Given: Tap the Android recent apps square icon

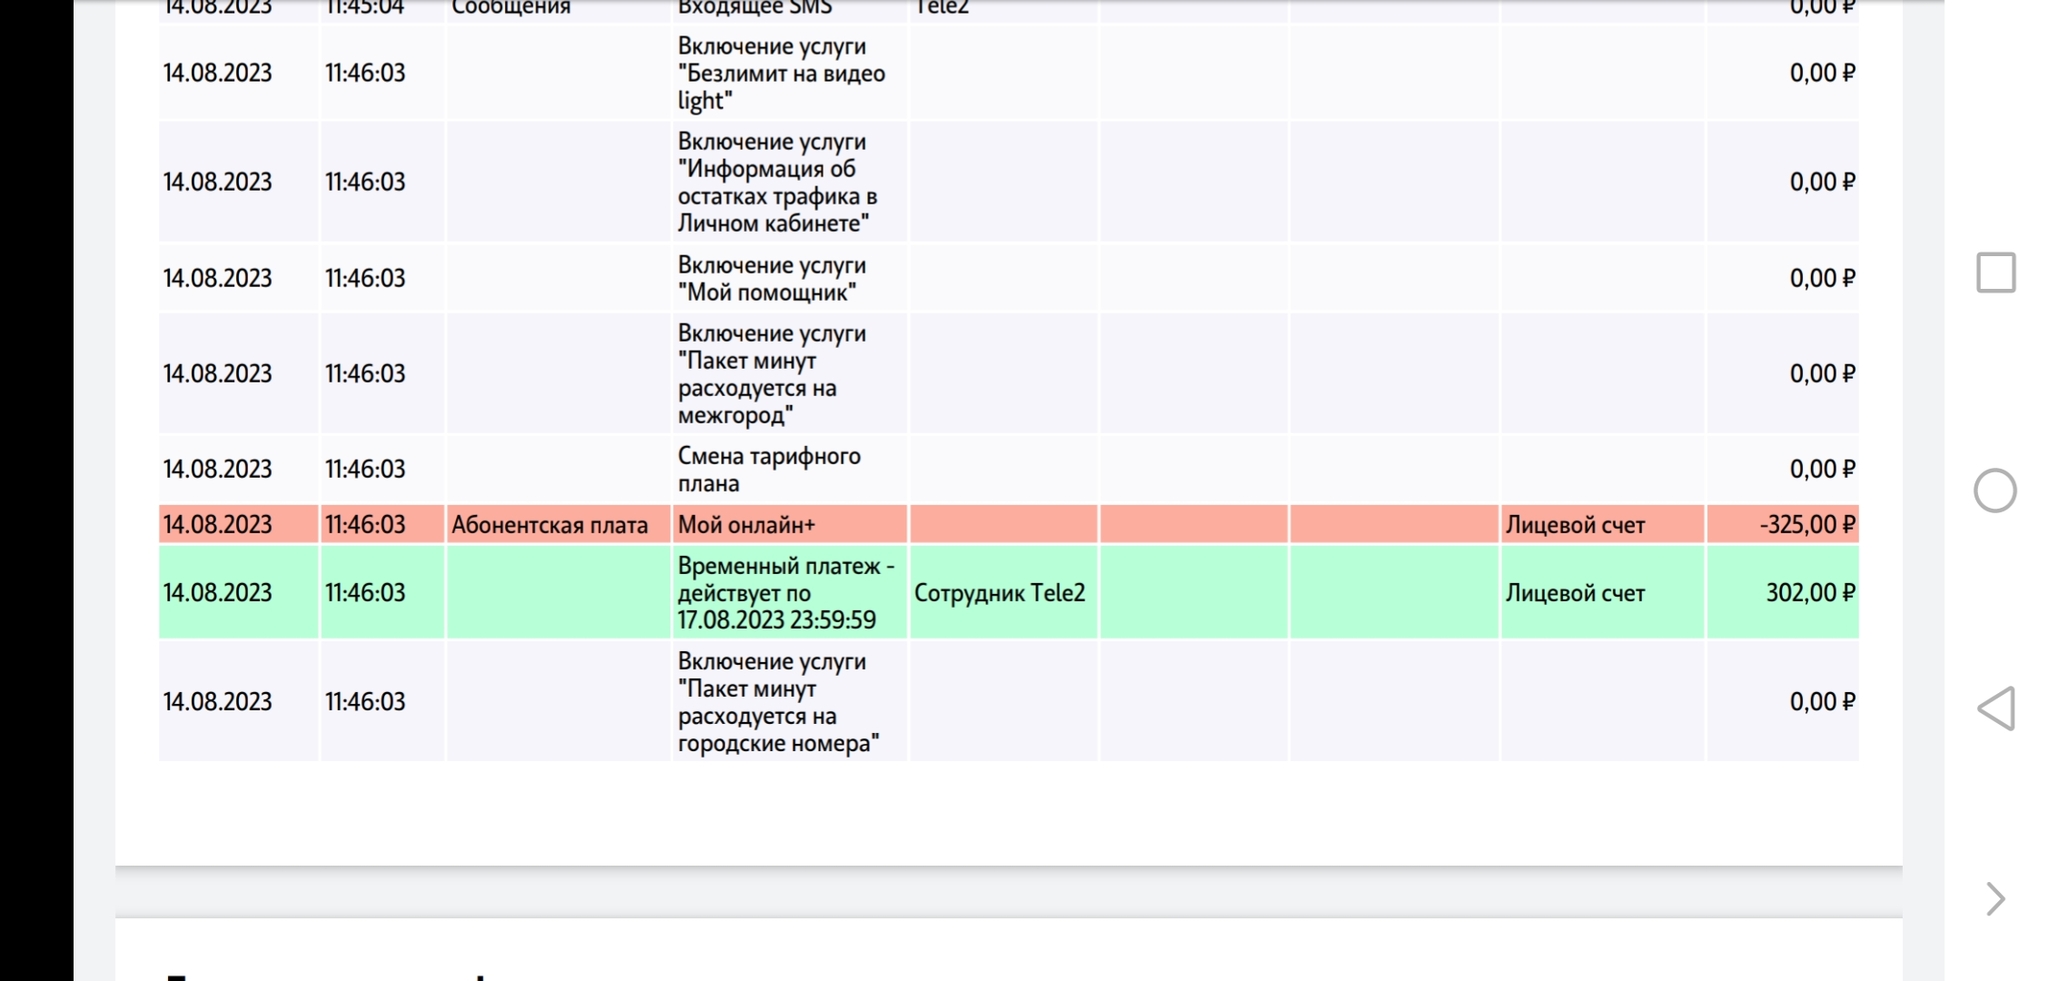Looking at the screenshot, I should point(1995,272).
